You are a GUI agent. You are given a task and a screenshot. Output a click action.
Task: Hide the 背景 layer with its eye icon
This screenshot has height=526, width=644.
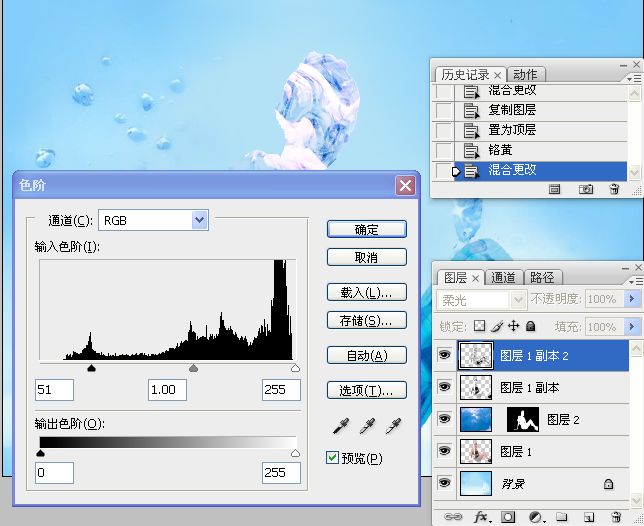pos(445,483)
